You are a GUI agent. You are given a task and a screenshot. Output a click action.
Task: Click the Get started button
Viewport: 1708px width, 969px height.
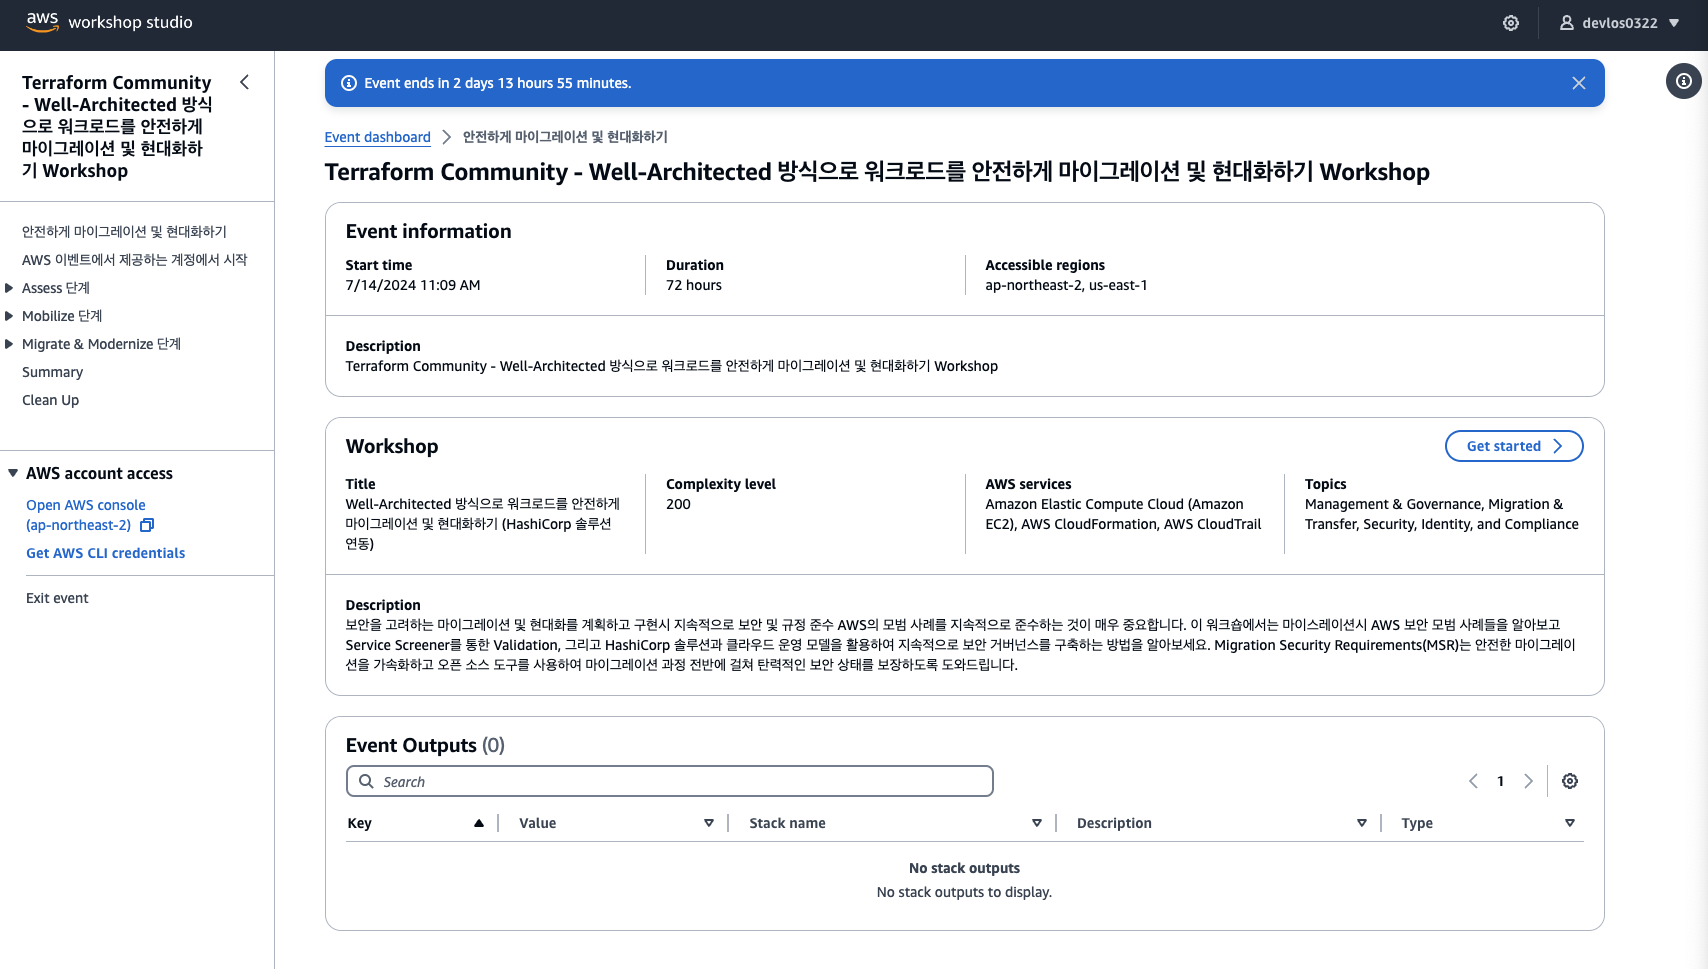click(1514, 446)
